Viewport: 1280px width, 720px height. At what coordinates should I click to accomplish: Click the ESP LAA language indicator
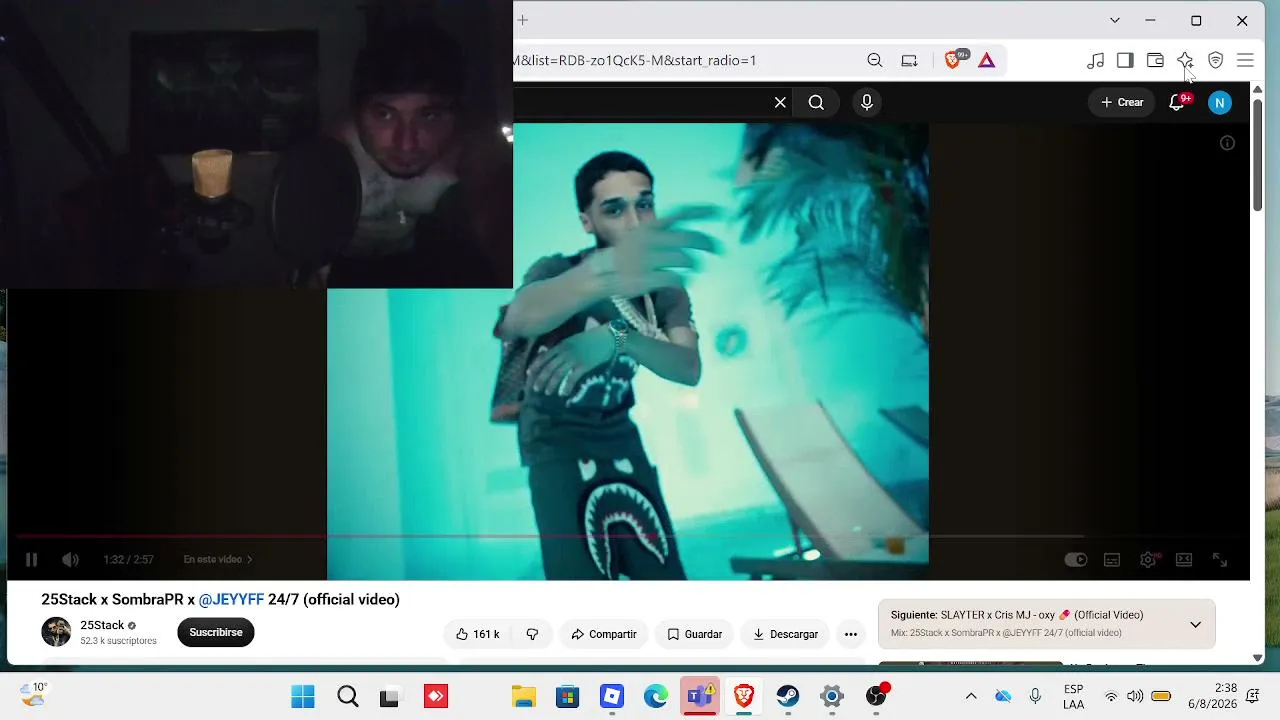pyautogui.click(x=1073, y=697)
